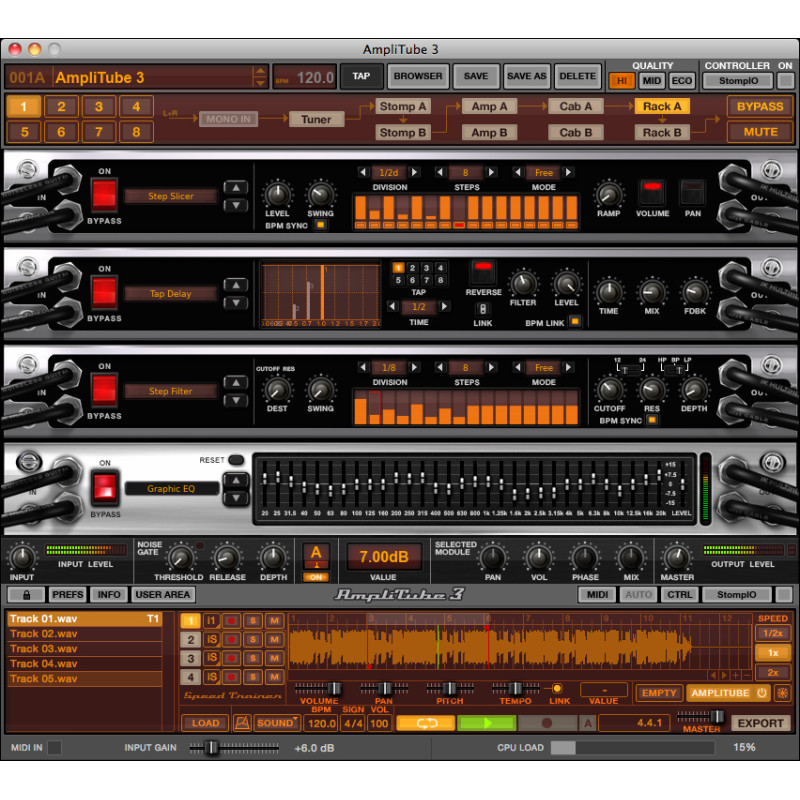Solo track 3 with the S button

(253, 658)
